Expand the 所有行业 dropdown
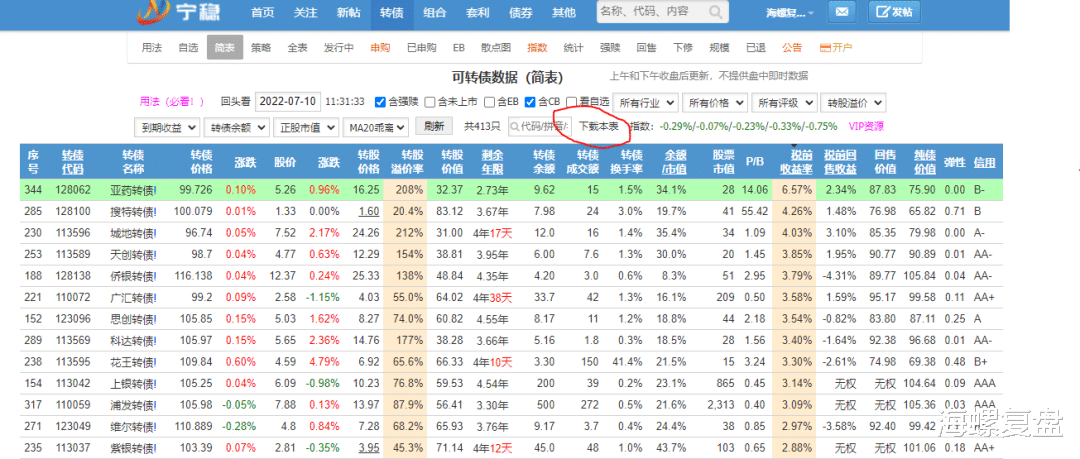This screenshot has width=1080, height=459. [645, 103]
